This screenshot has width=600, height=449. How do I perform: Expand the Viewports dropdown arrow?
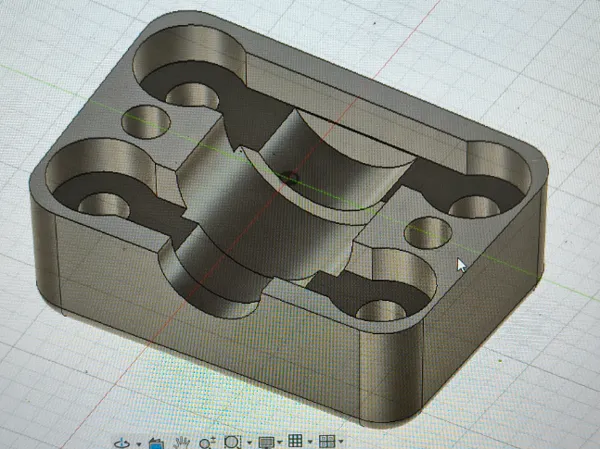tap(341, 442)
